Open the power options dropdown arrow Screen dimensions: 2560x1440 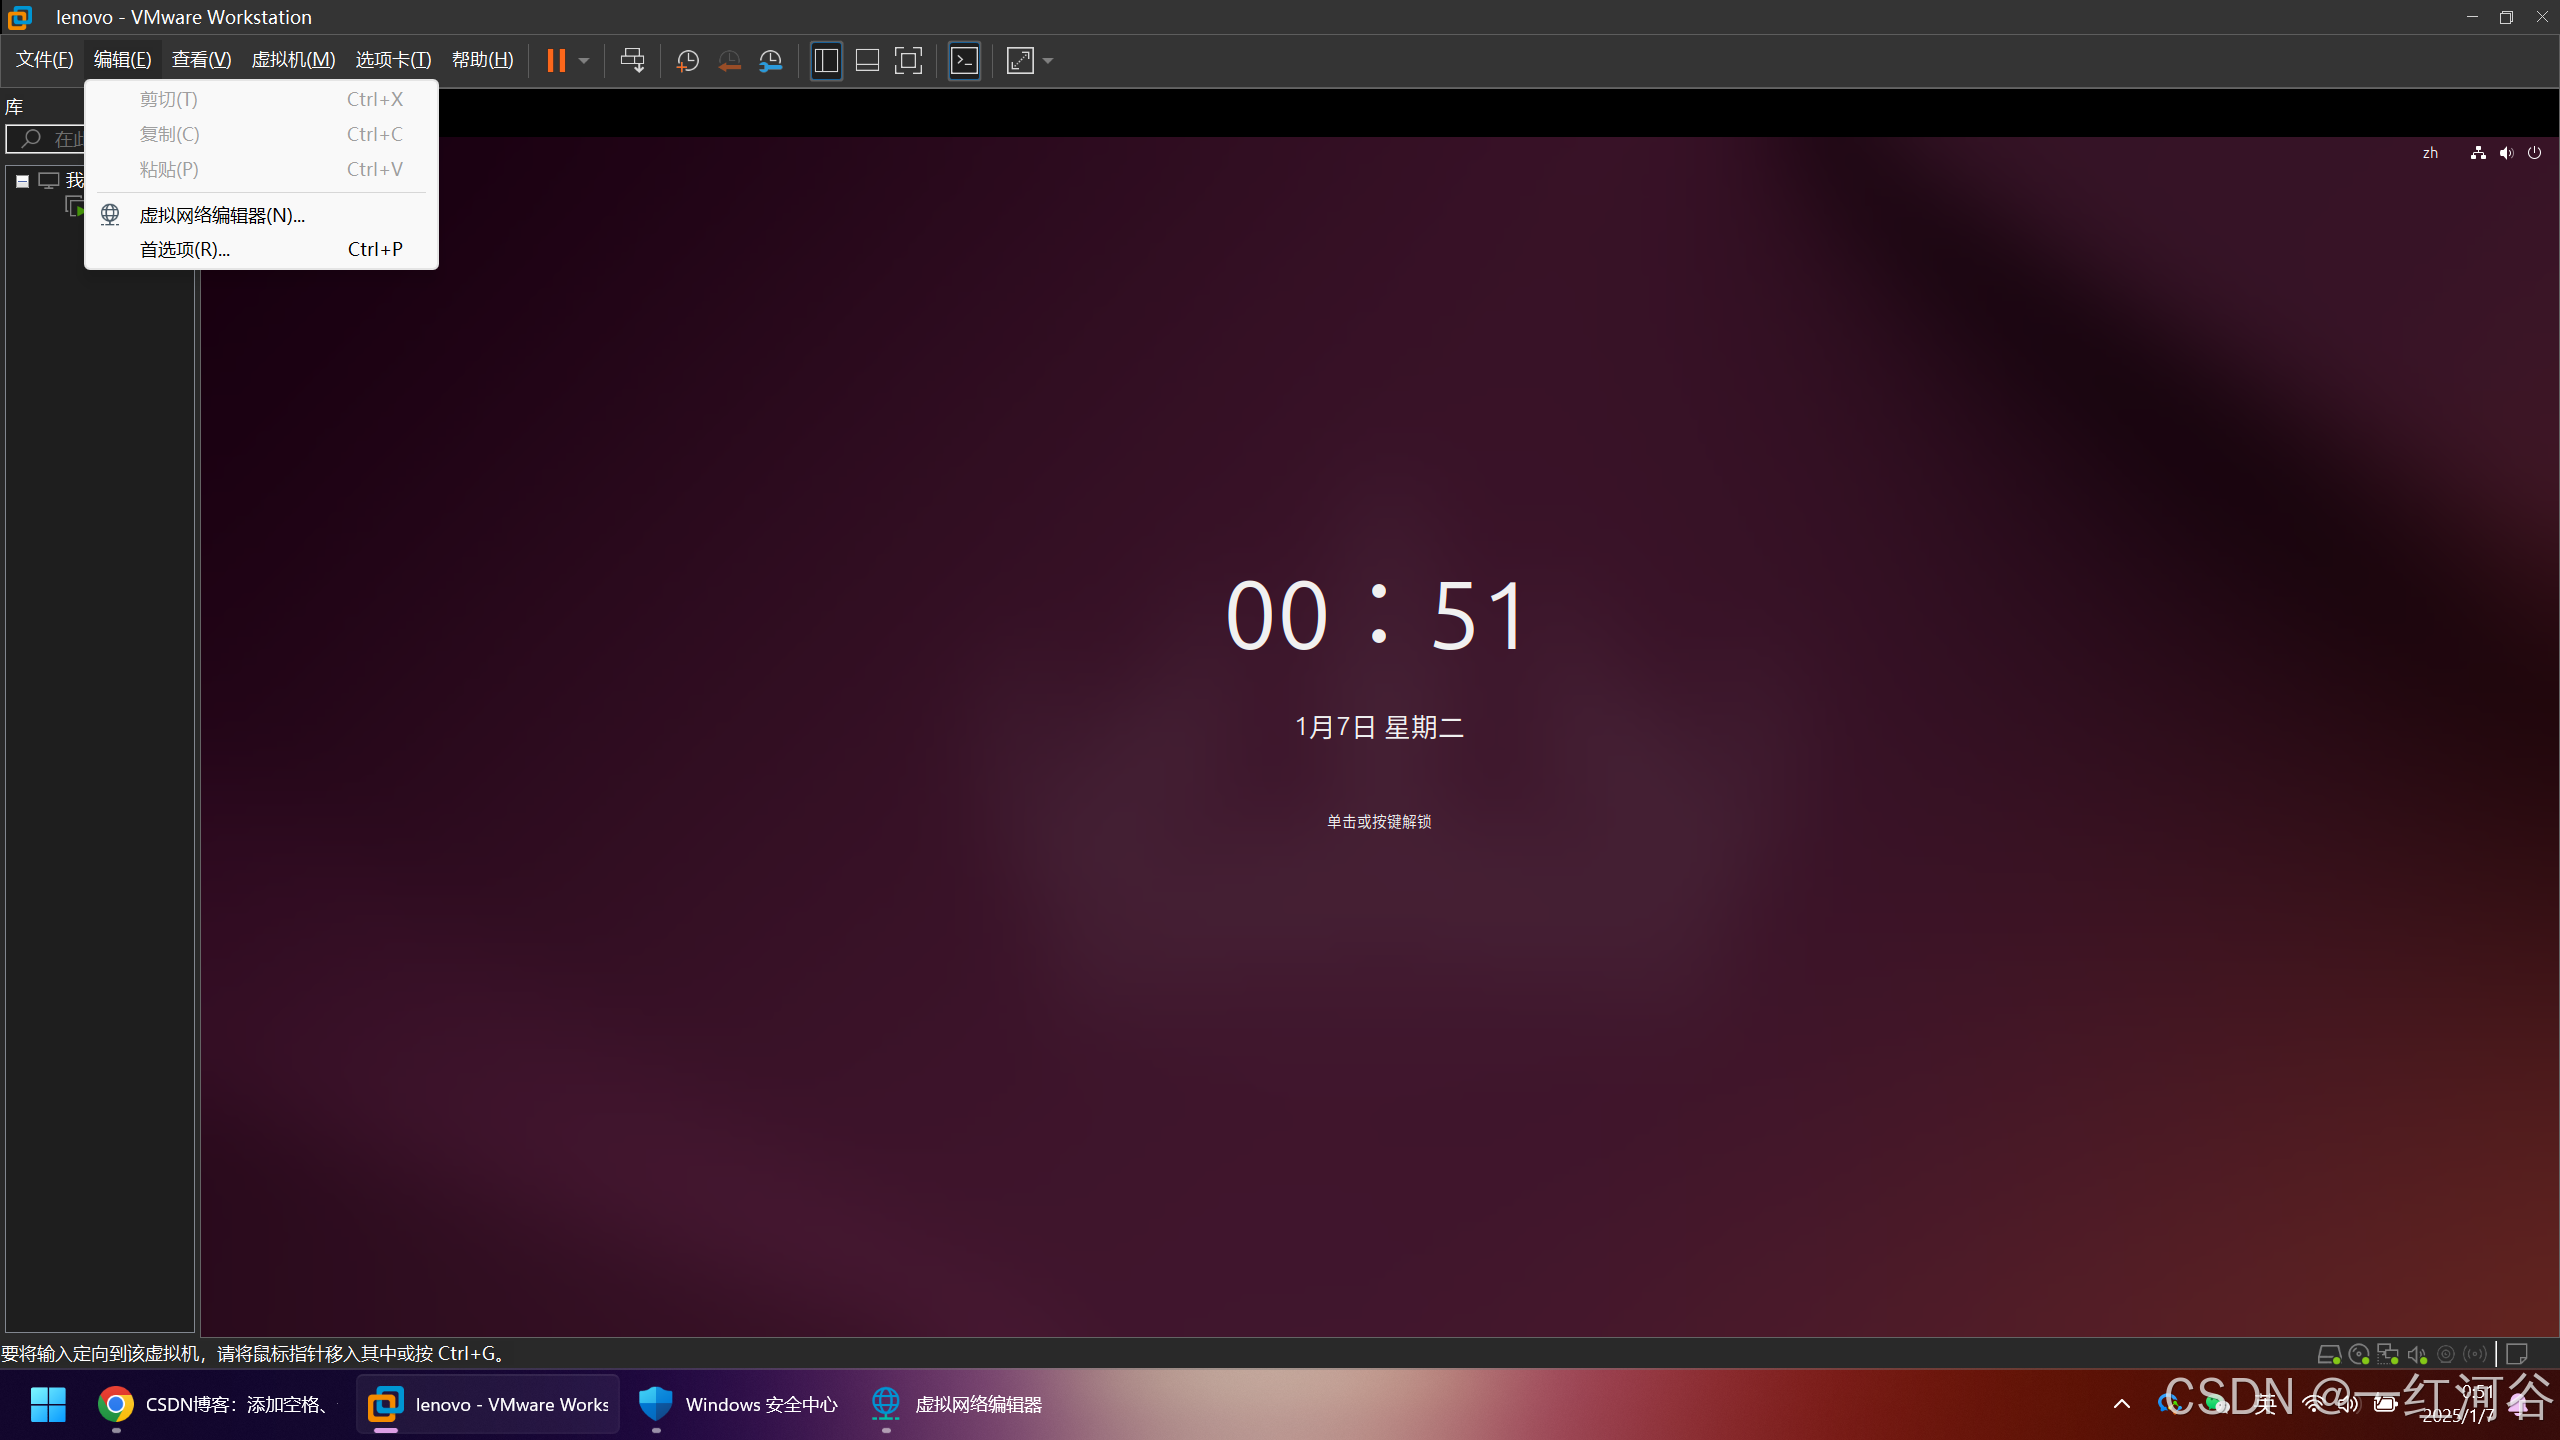[584, 60]
